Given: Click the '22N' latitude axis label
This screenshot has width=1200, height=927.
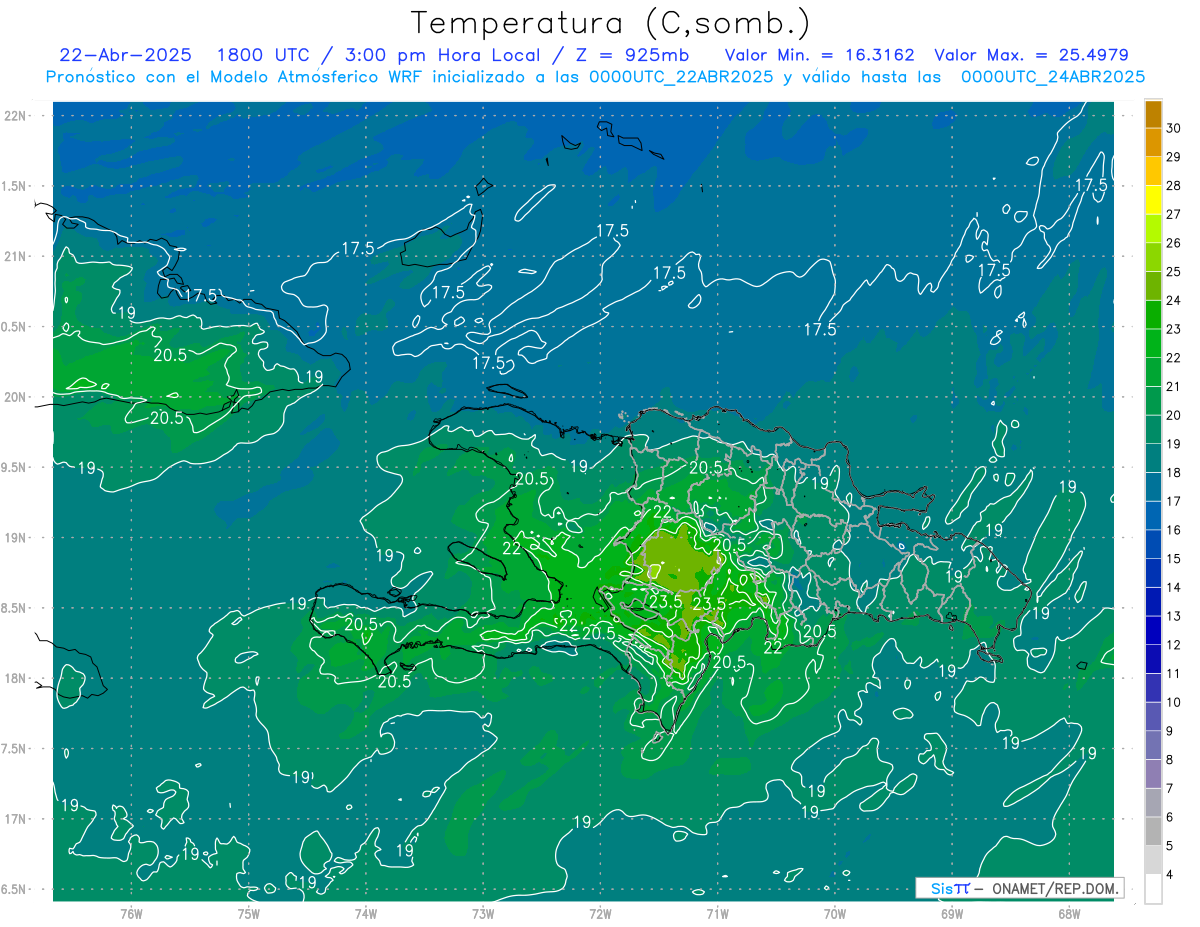Looking at the screenshot, I should click(x=15, y=116).
